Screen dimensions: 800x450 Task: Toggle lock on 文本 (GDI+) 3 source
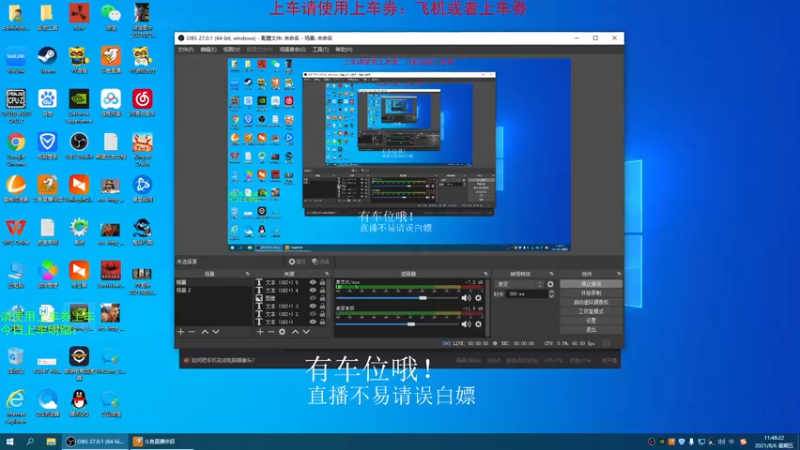click(322, 306)
